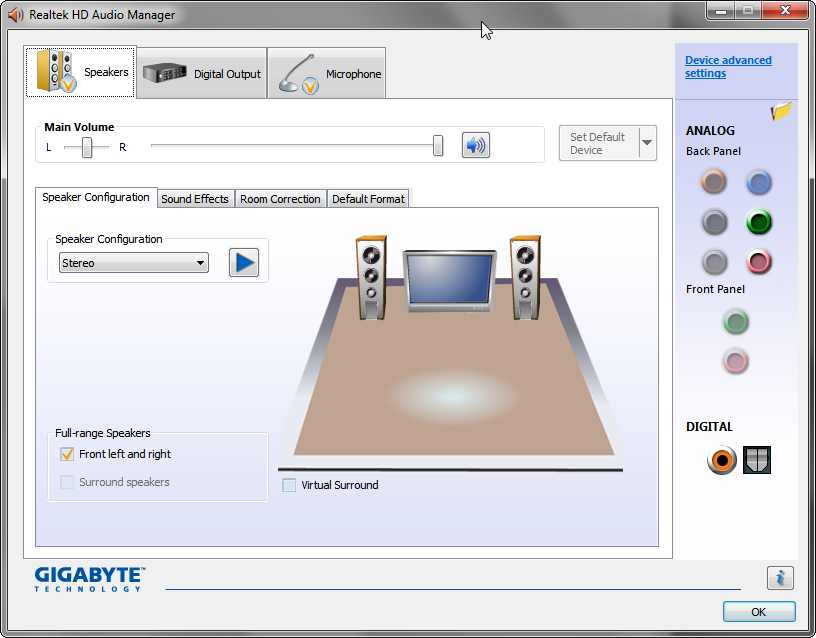816x638 pixels.
Task: Open Device advanced settings link
Action: click(x=728, y=67)
